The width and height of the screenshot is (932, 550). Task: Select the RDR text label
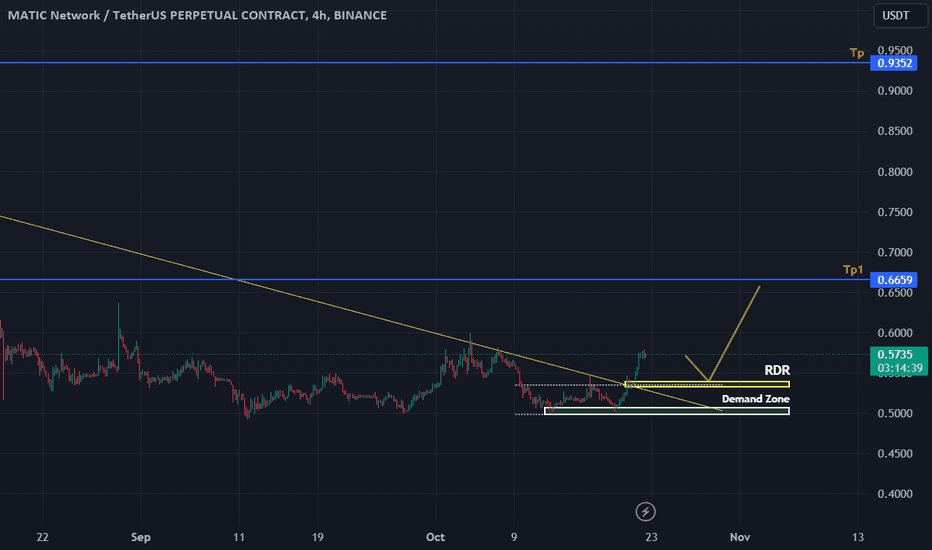[777, 370]
